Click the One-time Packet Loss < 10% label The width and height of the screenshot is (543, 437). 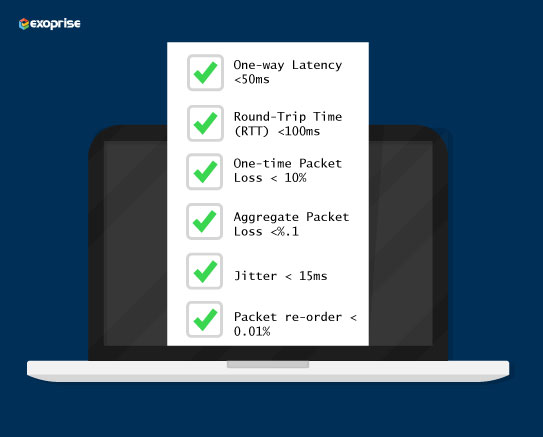(288, 170)
